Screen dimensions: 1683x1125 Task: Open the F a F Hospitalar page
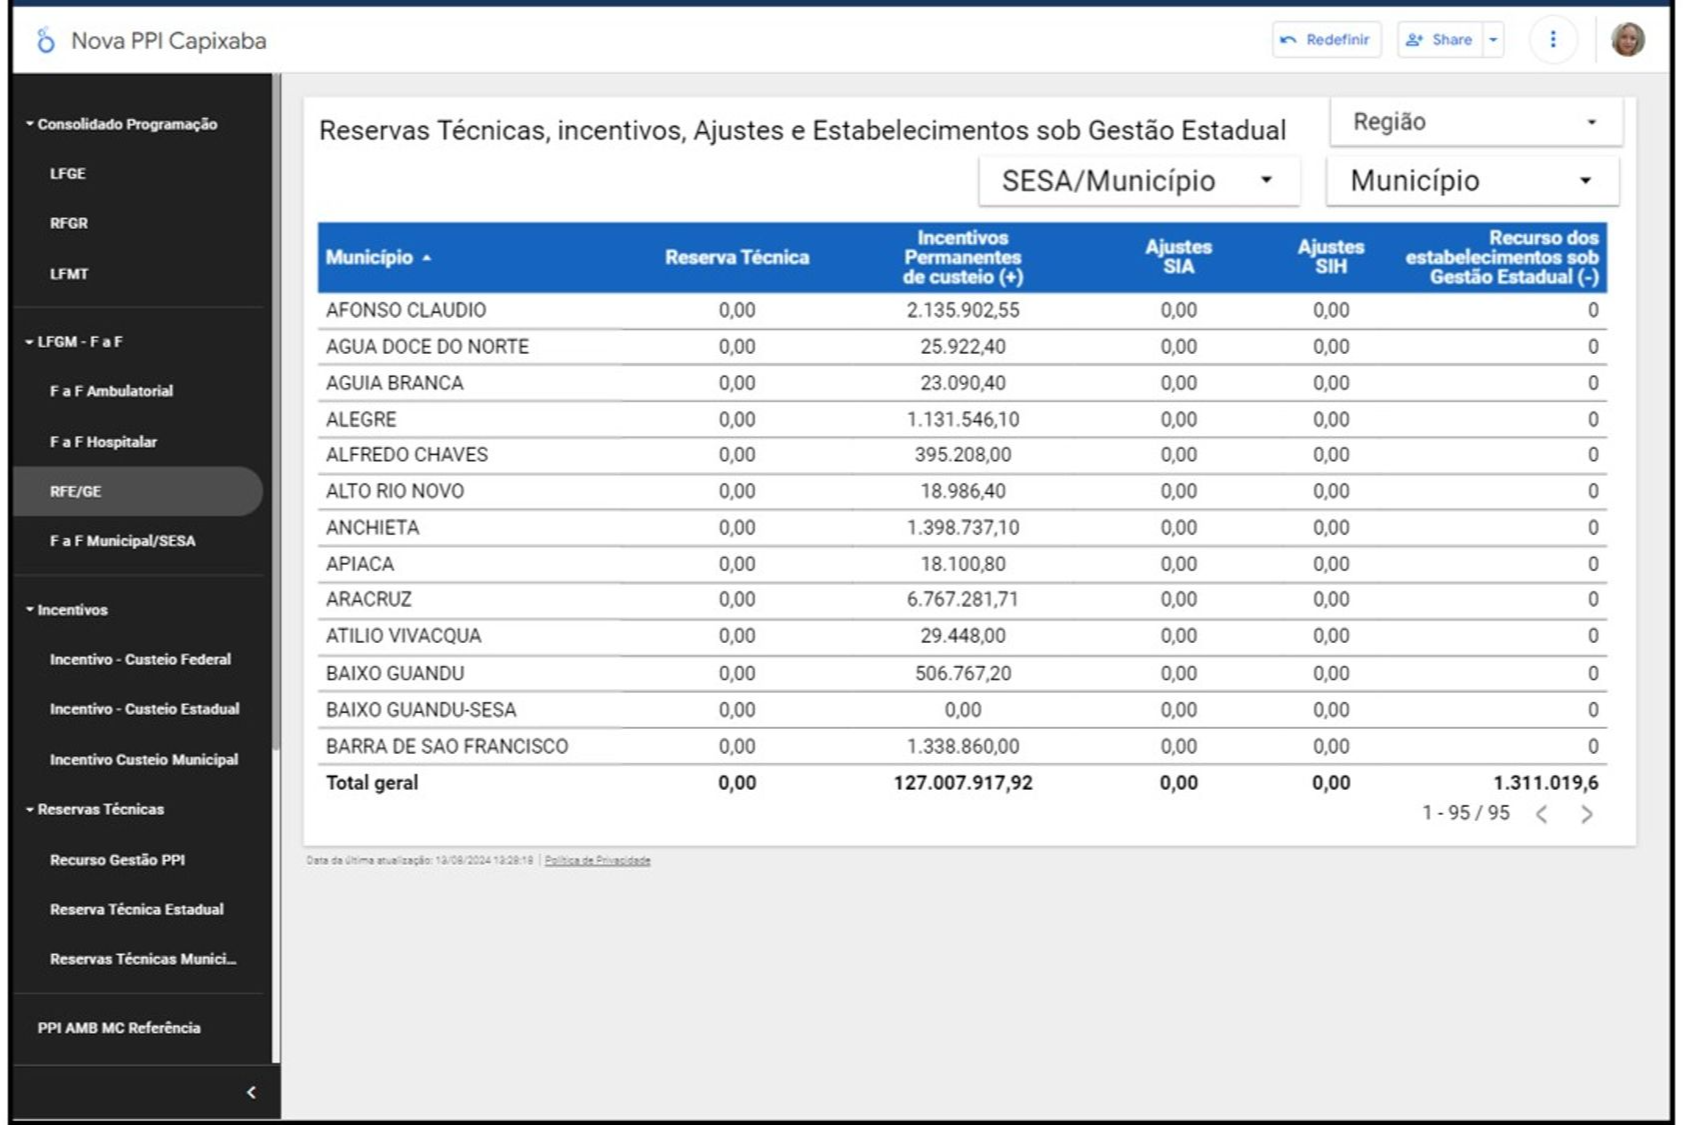coord(103,442)
